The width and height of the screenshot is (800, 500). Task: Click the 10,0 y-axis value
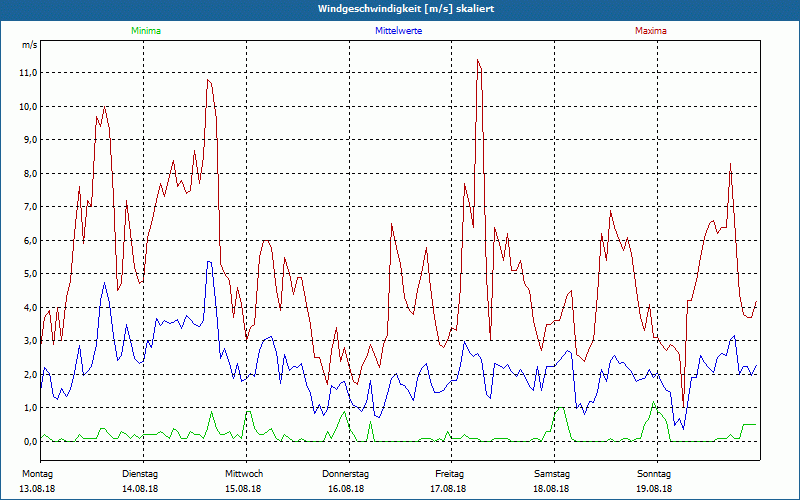[x=29, y=107]
